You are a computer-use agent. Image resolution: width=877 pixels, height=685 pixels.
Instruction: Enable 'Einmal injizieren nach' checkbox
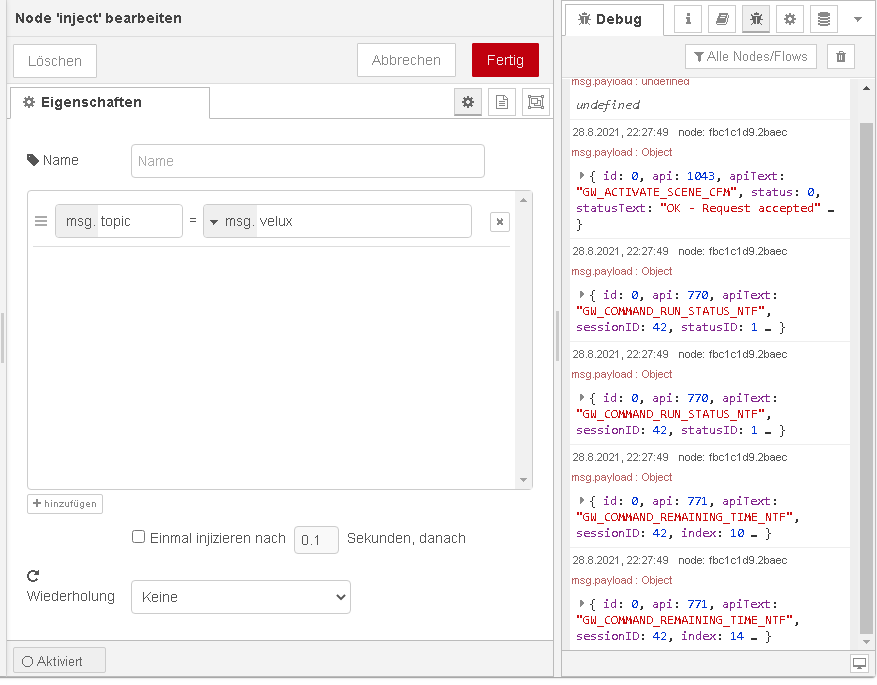tap(139, 537)
